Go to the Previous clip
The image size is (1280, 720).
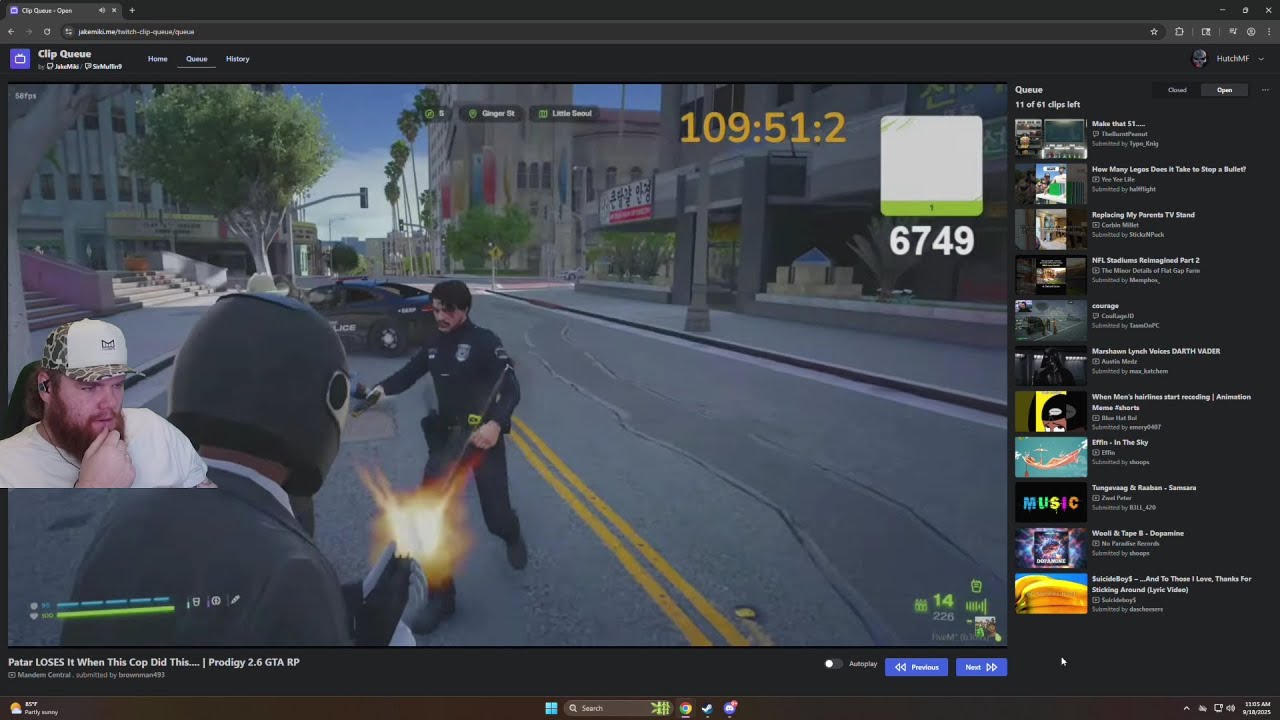[916, 667]
